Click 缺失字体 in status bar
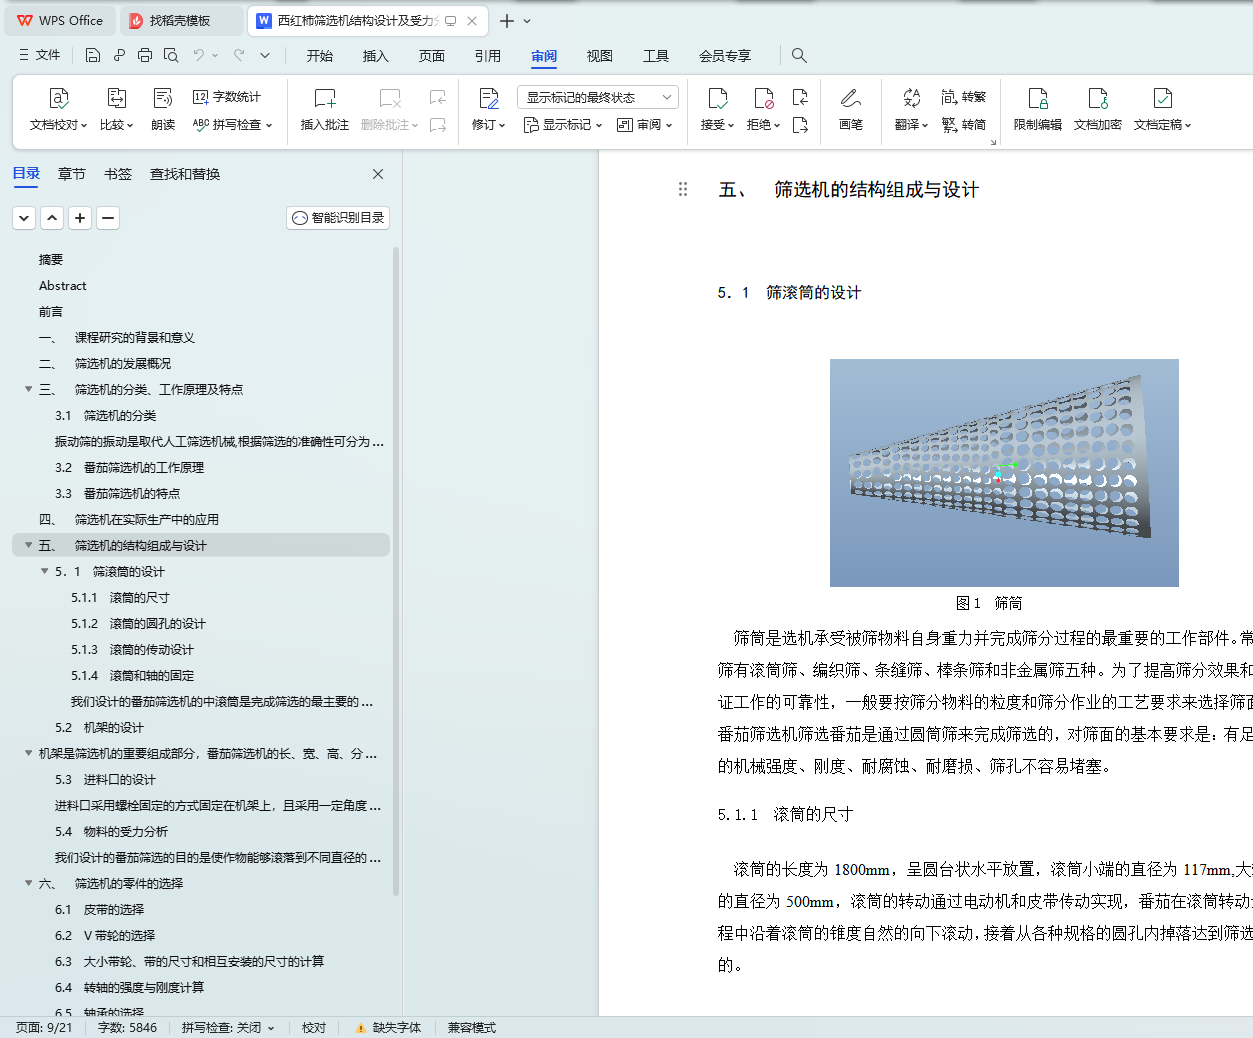This screenshot has width=1253, height=1038. click(x=388, y=1028)
